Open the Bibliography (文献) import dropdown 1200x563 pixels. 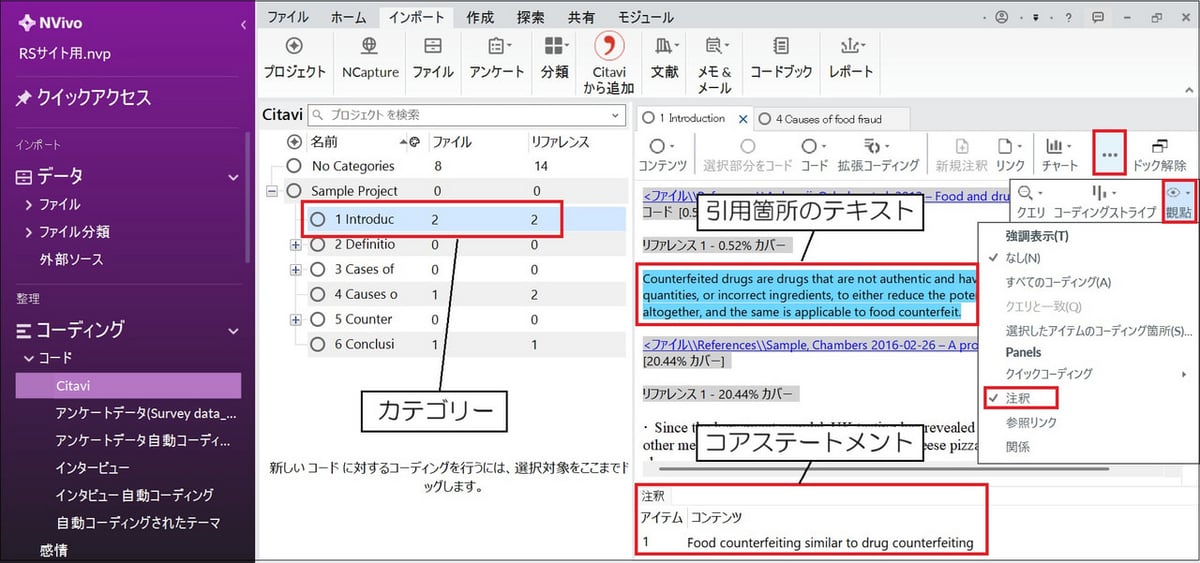point(665,58)
